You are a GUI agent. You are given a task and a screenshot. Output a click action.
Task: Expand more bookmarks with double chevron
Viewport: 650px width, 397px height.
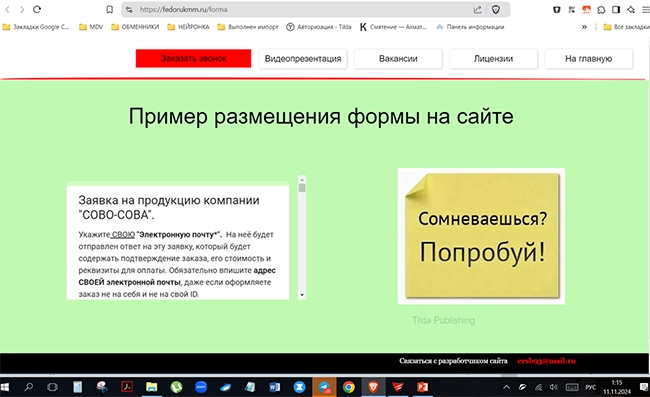(x=584, y=27)
